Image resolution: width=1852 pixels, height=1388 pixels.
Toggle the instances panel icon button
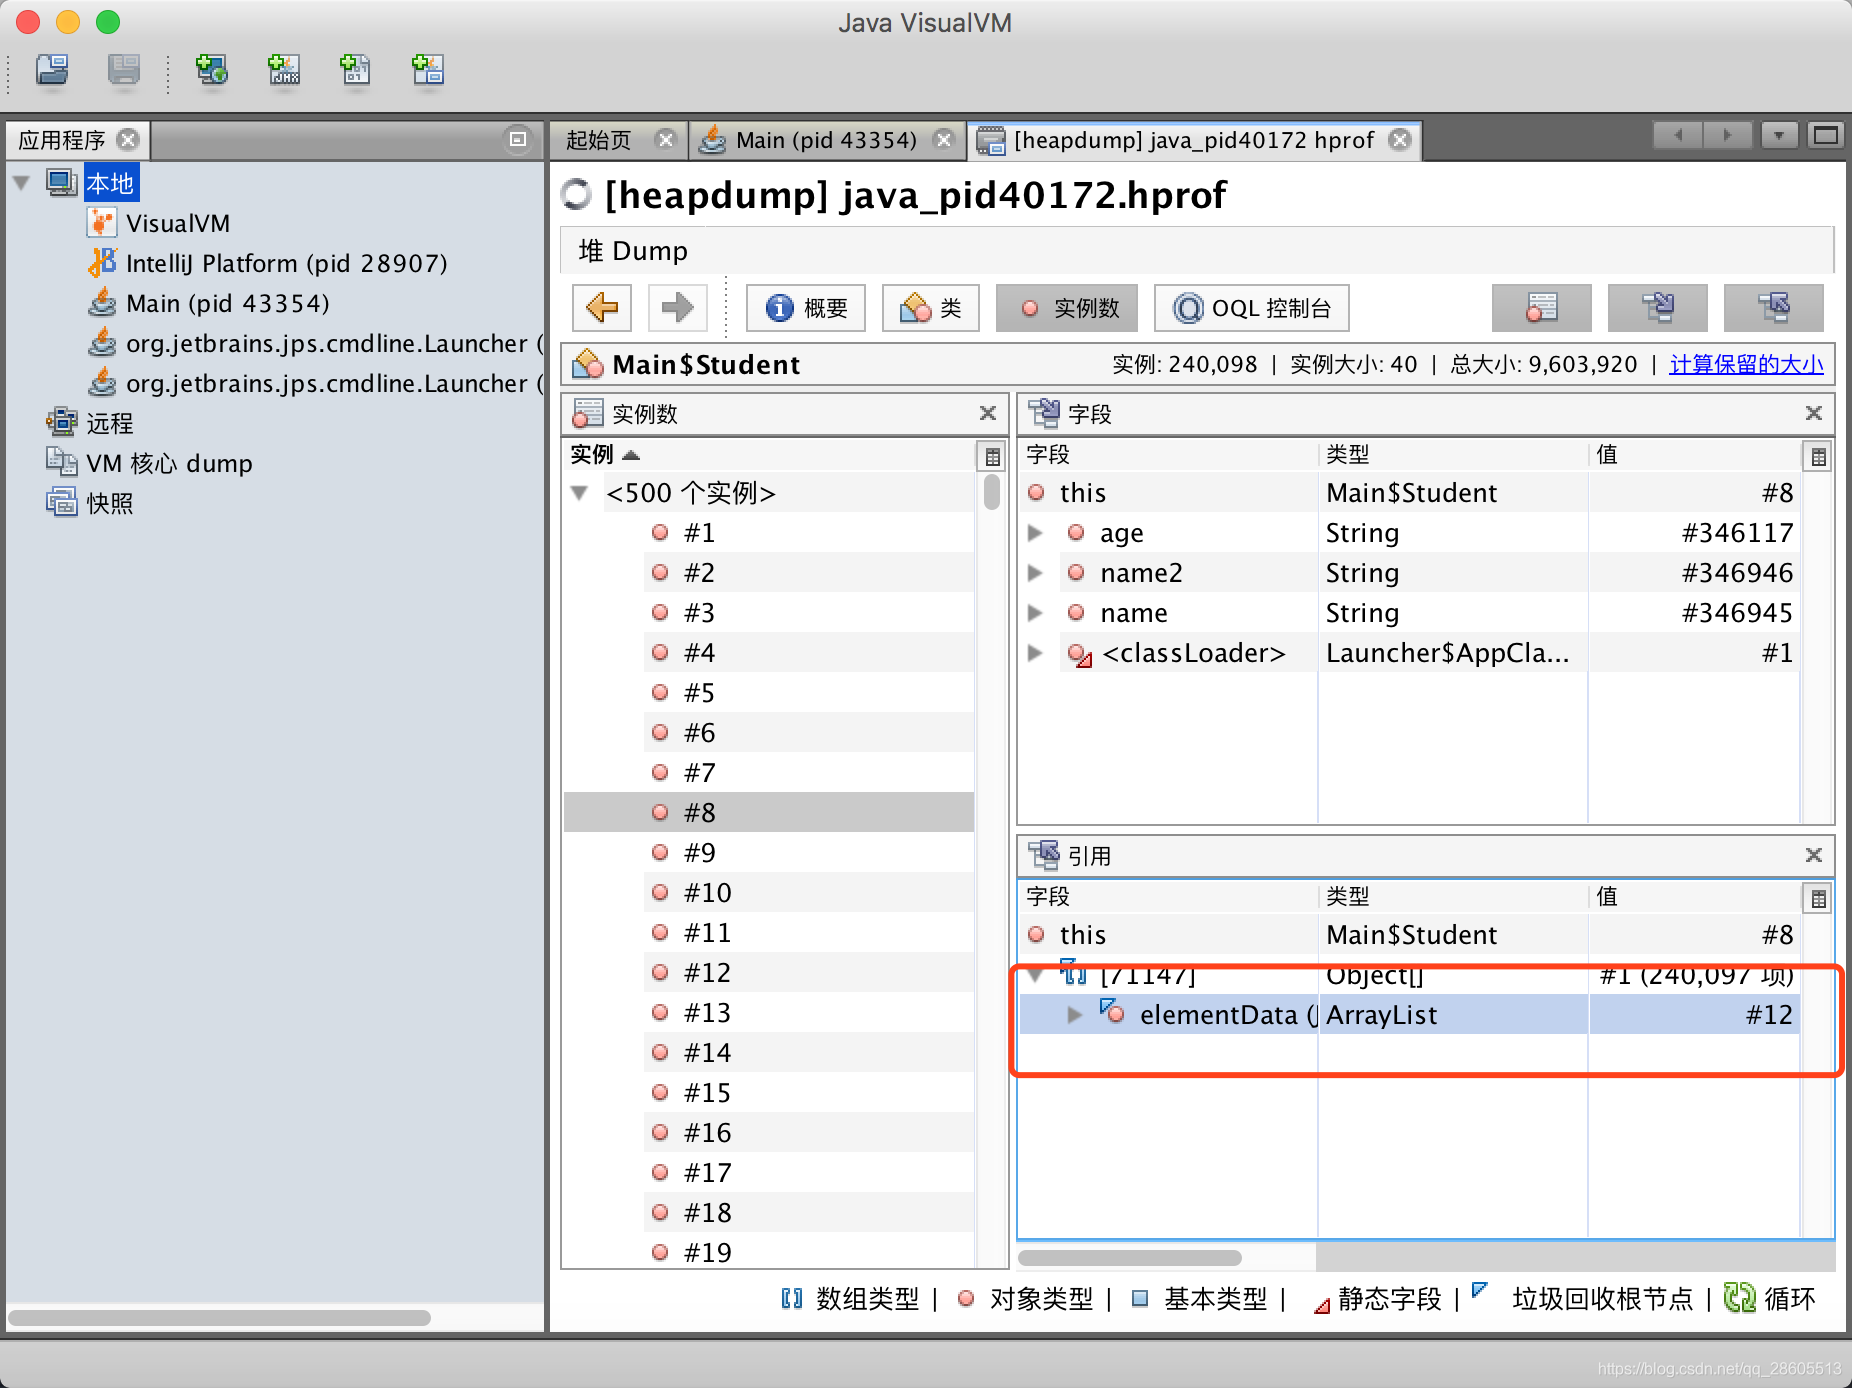pos(1542,307)
